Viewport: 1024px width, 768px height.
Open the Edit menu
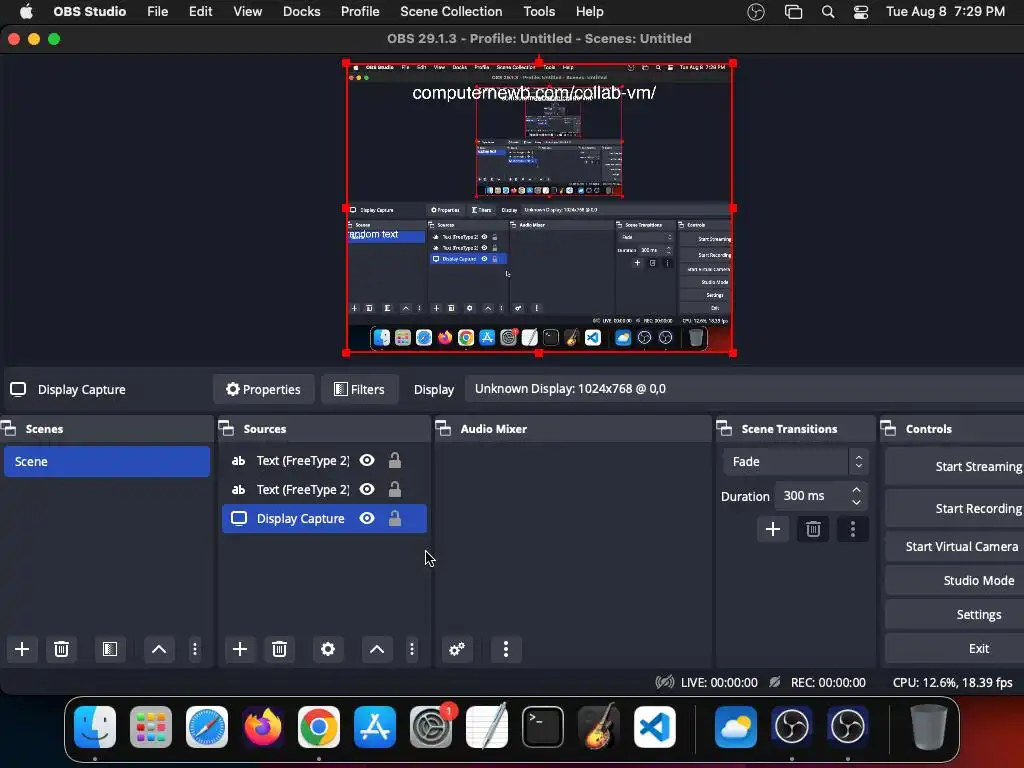[200, 12]
